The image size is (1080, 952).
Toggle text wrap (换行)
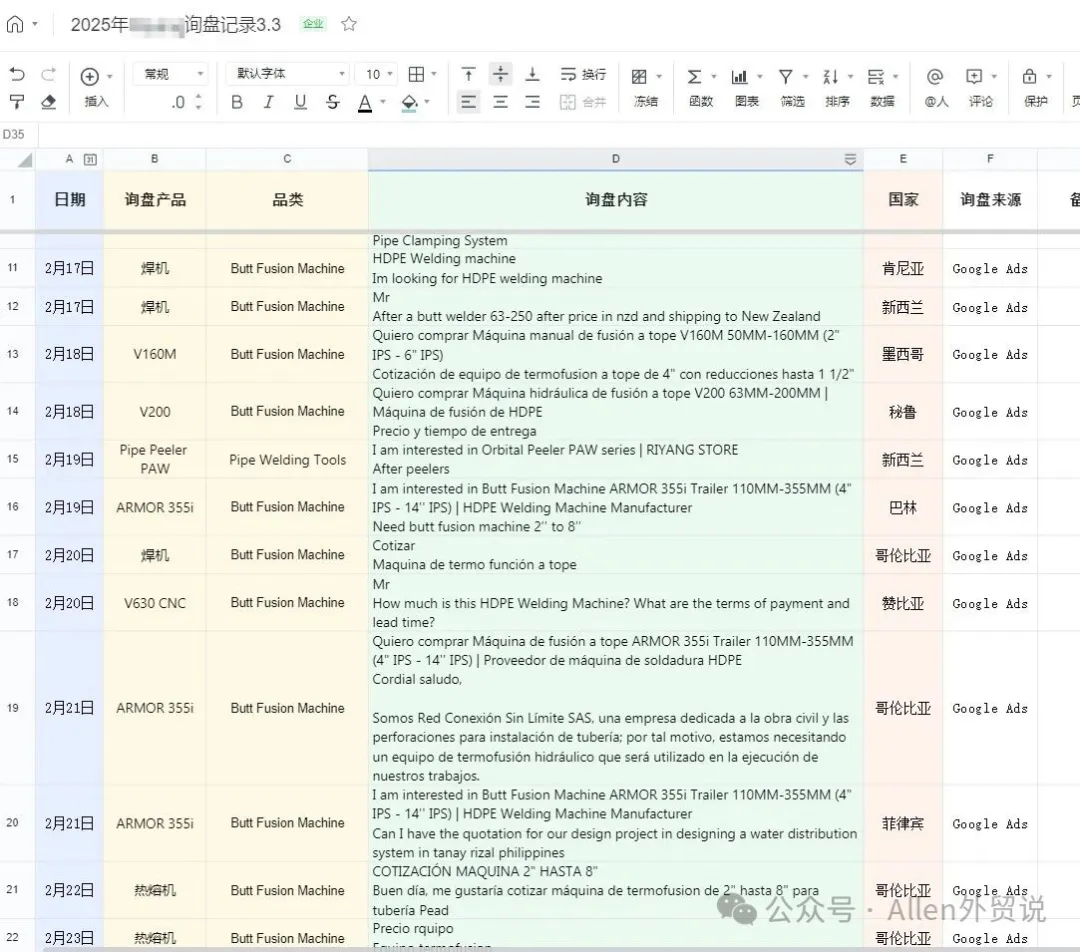(583, 74)
